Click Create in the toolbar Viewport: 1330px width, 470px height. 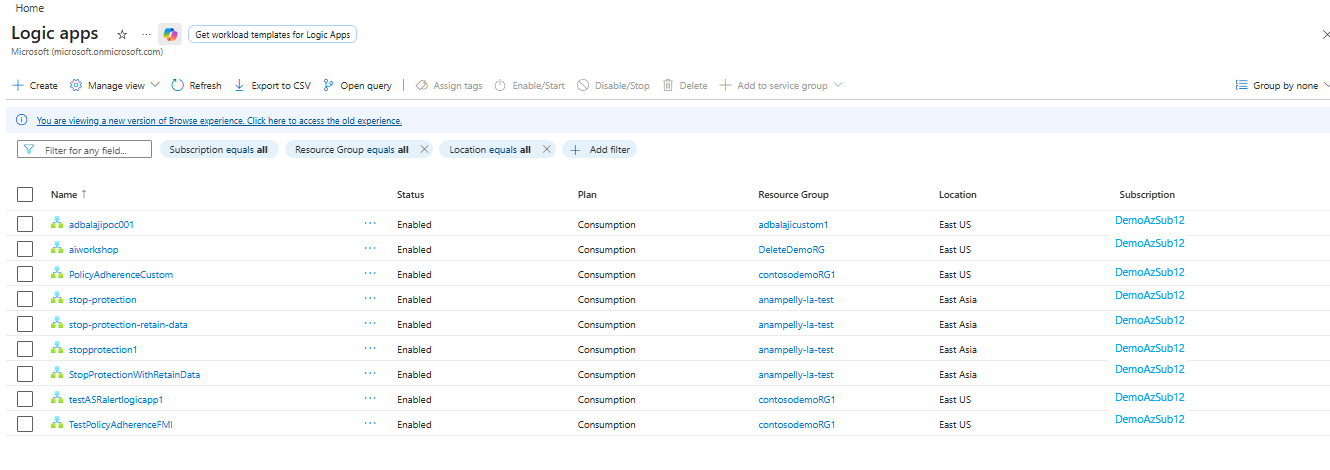point(35,85)
